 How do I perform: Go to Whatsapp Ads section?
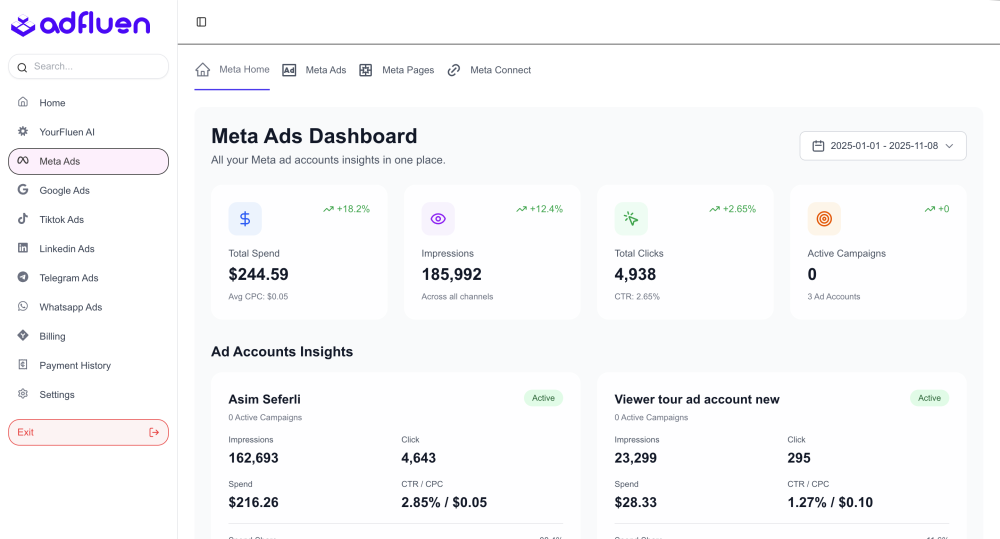[x=70, y=307]
